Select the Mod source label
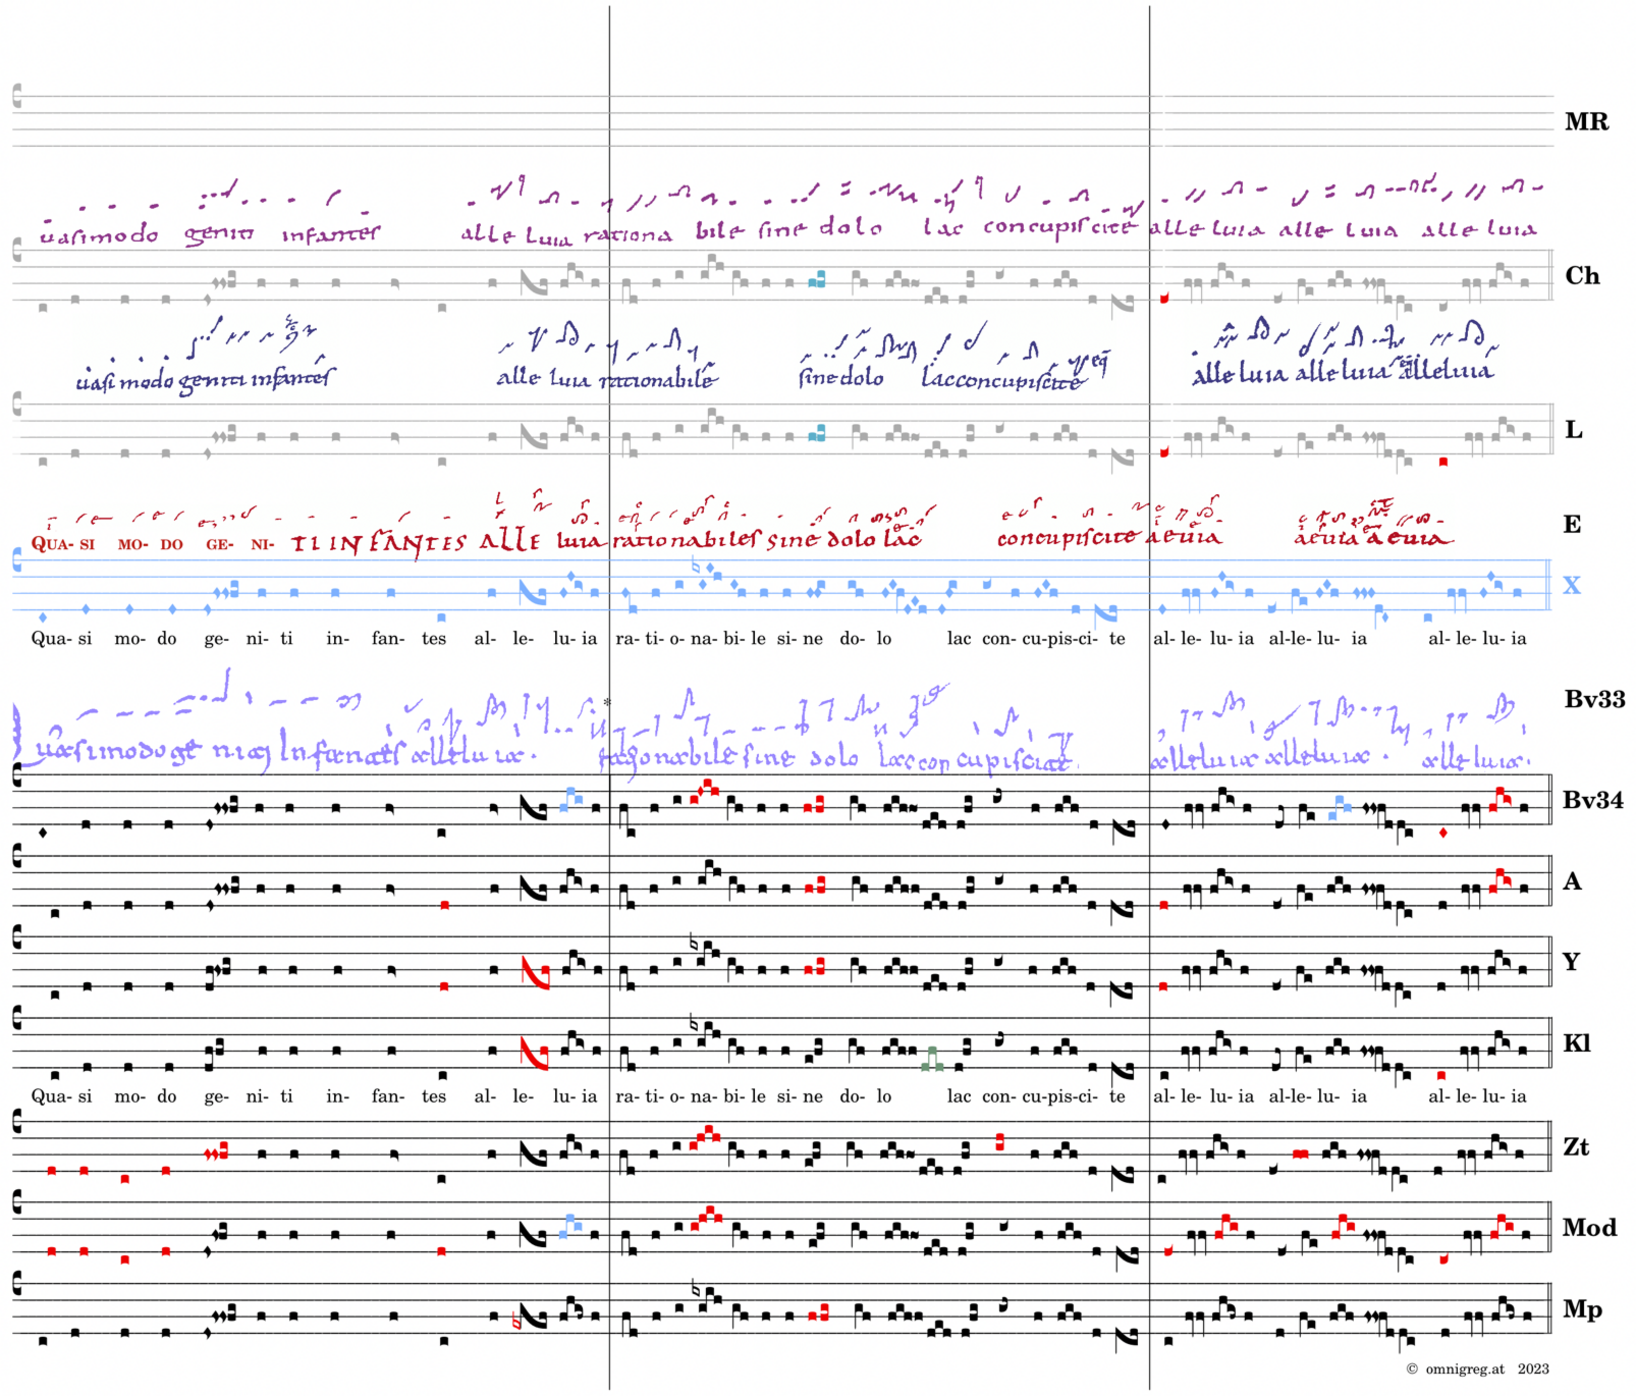1636x1396 pixels. 1589,1228
